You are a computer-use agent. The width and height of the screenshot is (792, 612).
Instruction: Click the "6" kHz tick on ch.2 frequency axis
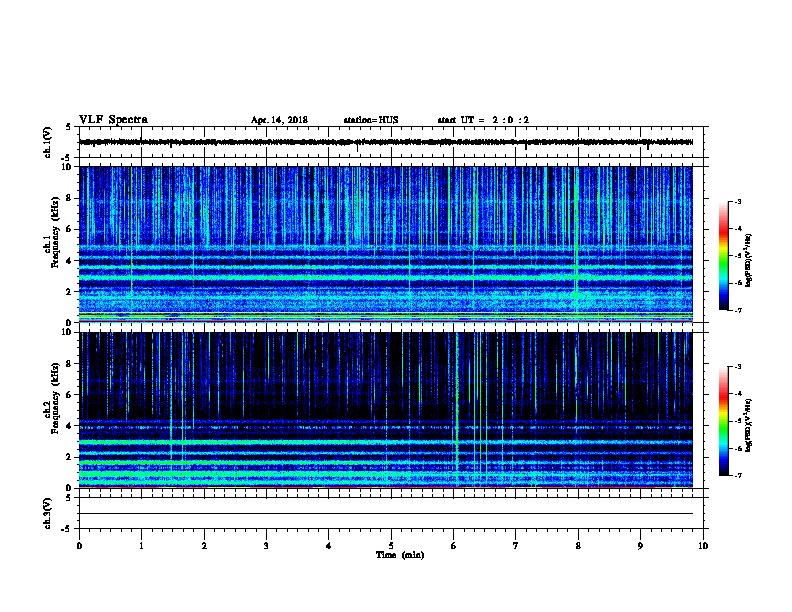[70, 394]
